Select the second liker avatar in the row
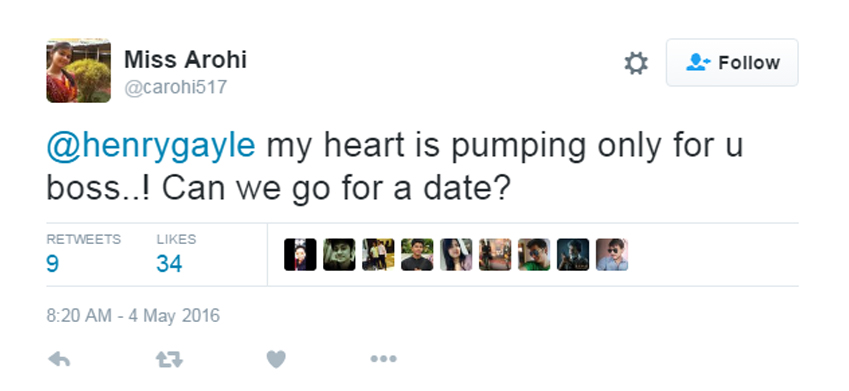Viewport: 849px width, 391px height. tap(339, 255)
